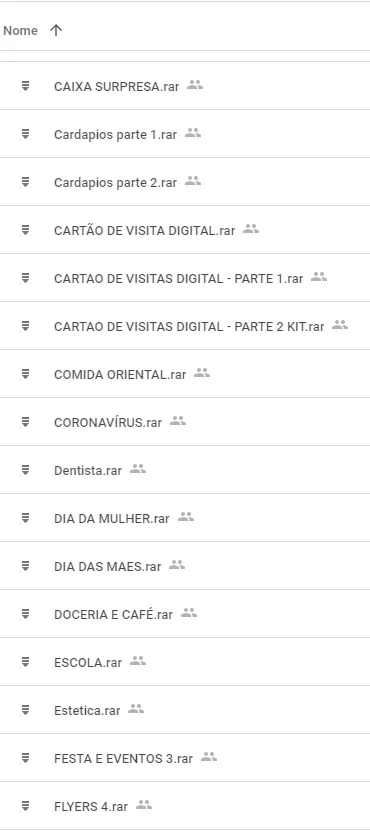Image resolution: width=370 pixels, height=835 pixels.
Task: Select CARTAO DE VISITAS DIGITAL - PARTE 2 KIT.rar
Action: (185, 326)
